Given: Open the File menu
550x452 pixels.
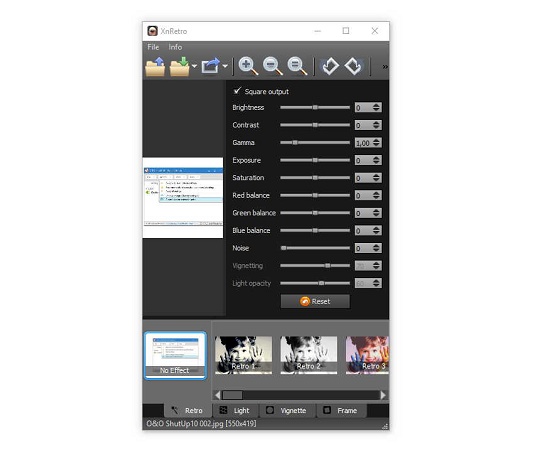Looking at the screenshot, I should point(153,47).
